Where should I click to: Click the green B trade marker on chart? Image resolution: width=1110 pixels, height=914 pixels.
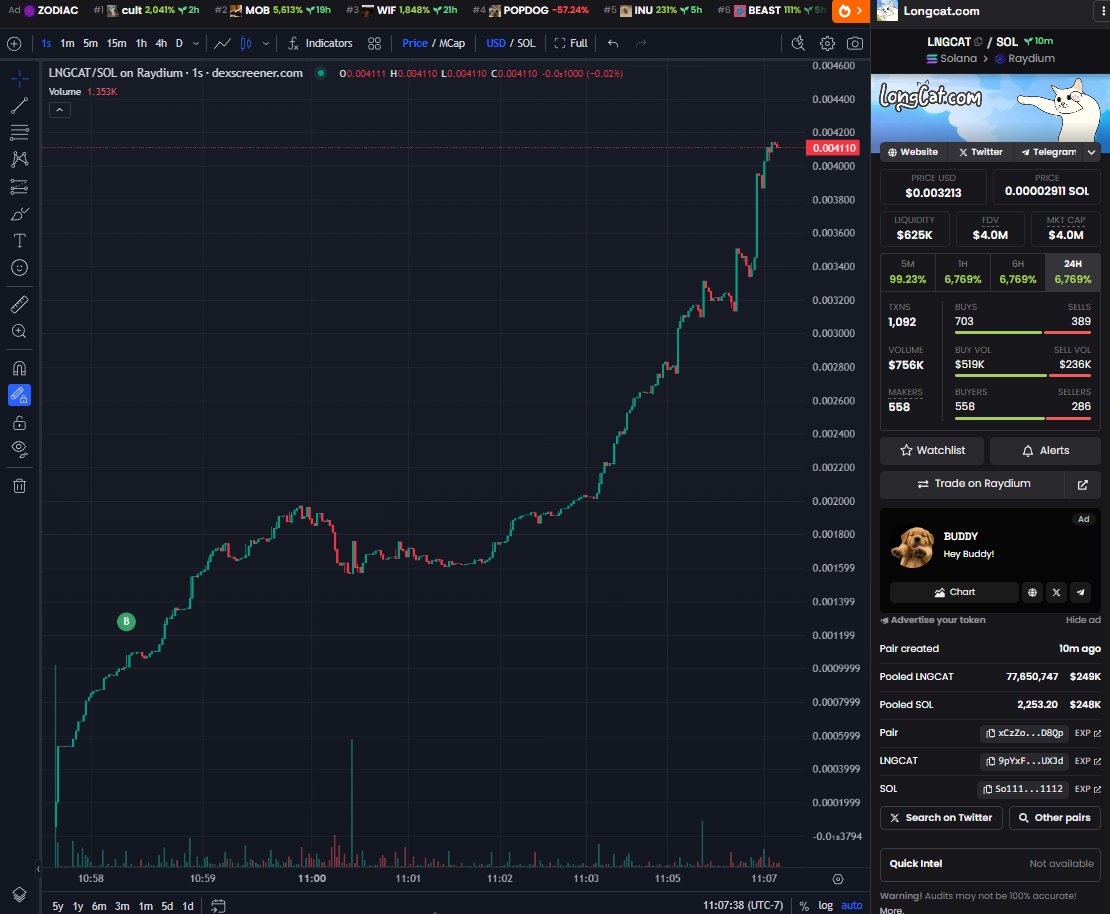point(126,621)
